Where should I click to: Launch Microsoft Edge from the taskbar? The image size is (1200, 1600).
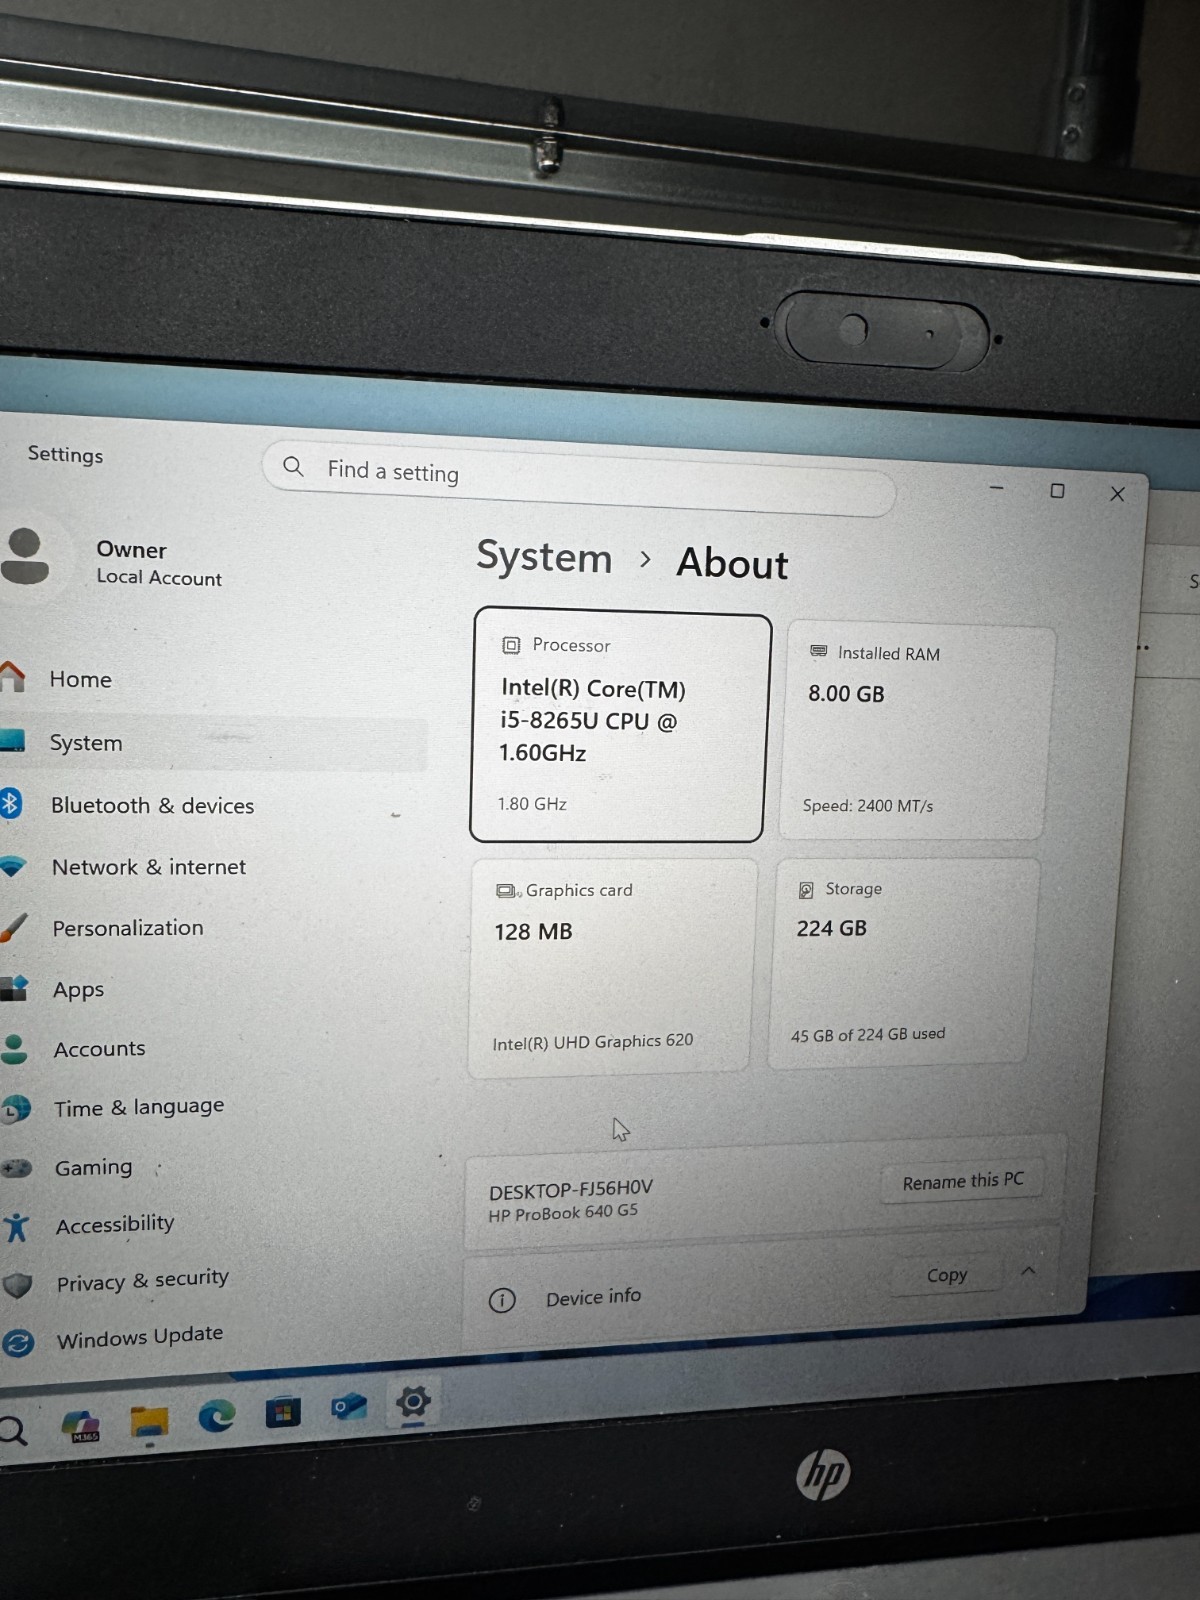pos(217,1417)
